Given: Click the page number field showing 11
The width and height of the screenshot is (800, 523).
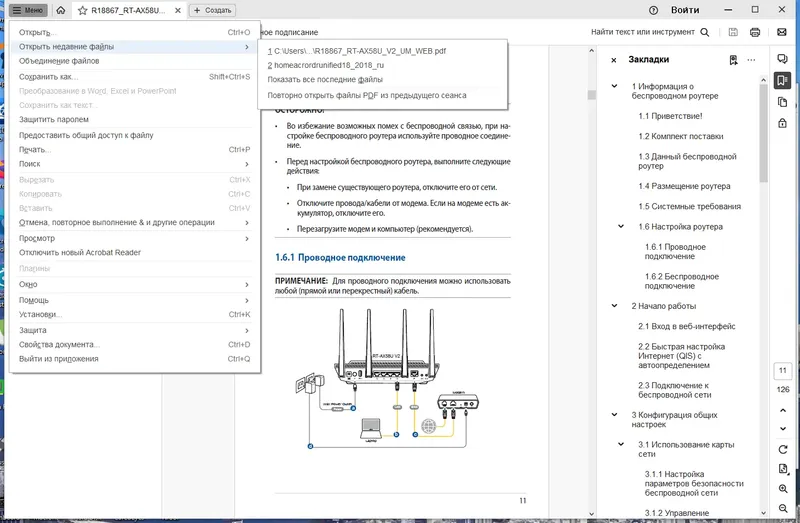Looking at the screenshot, I should tap(783, 370).
